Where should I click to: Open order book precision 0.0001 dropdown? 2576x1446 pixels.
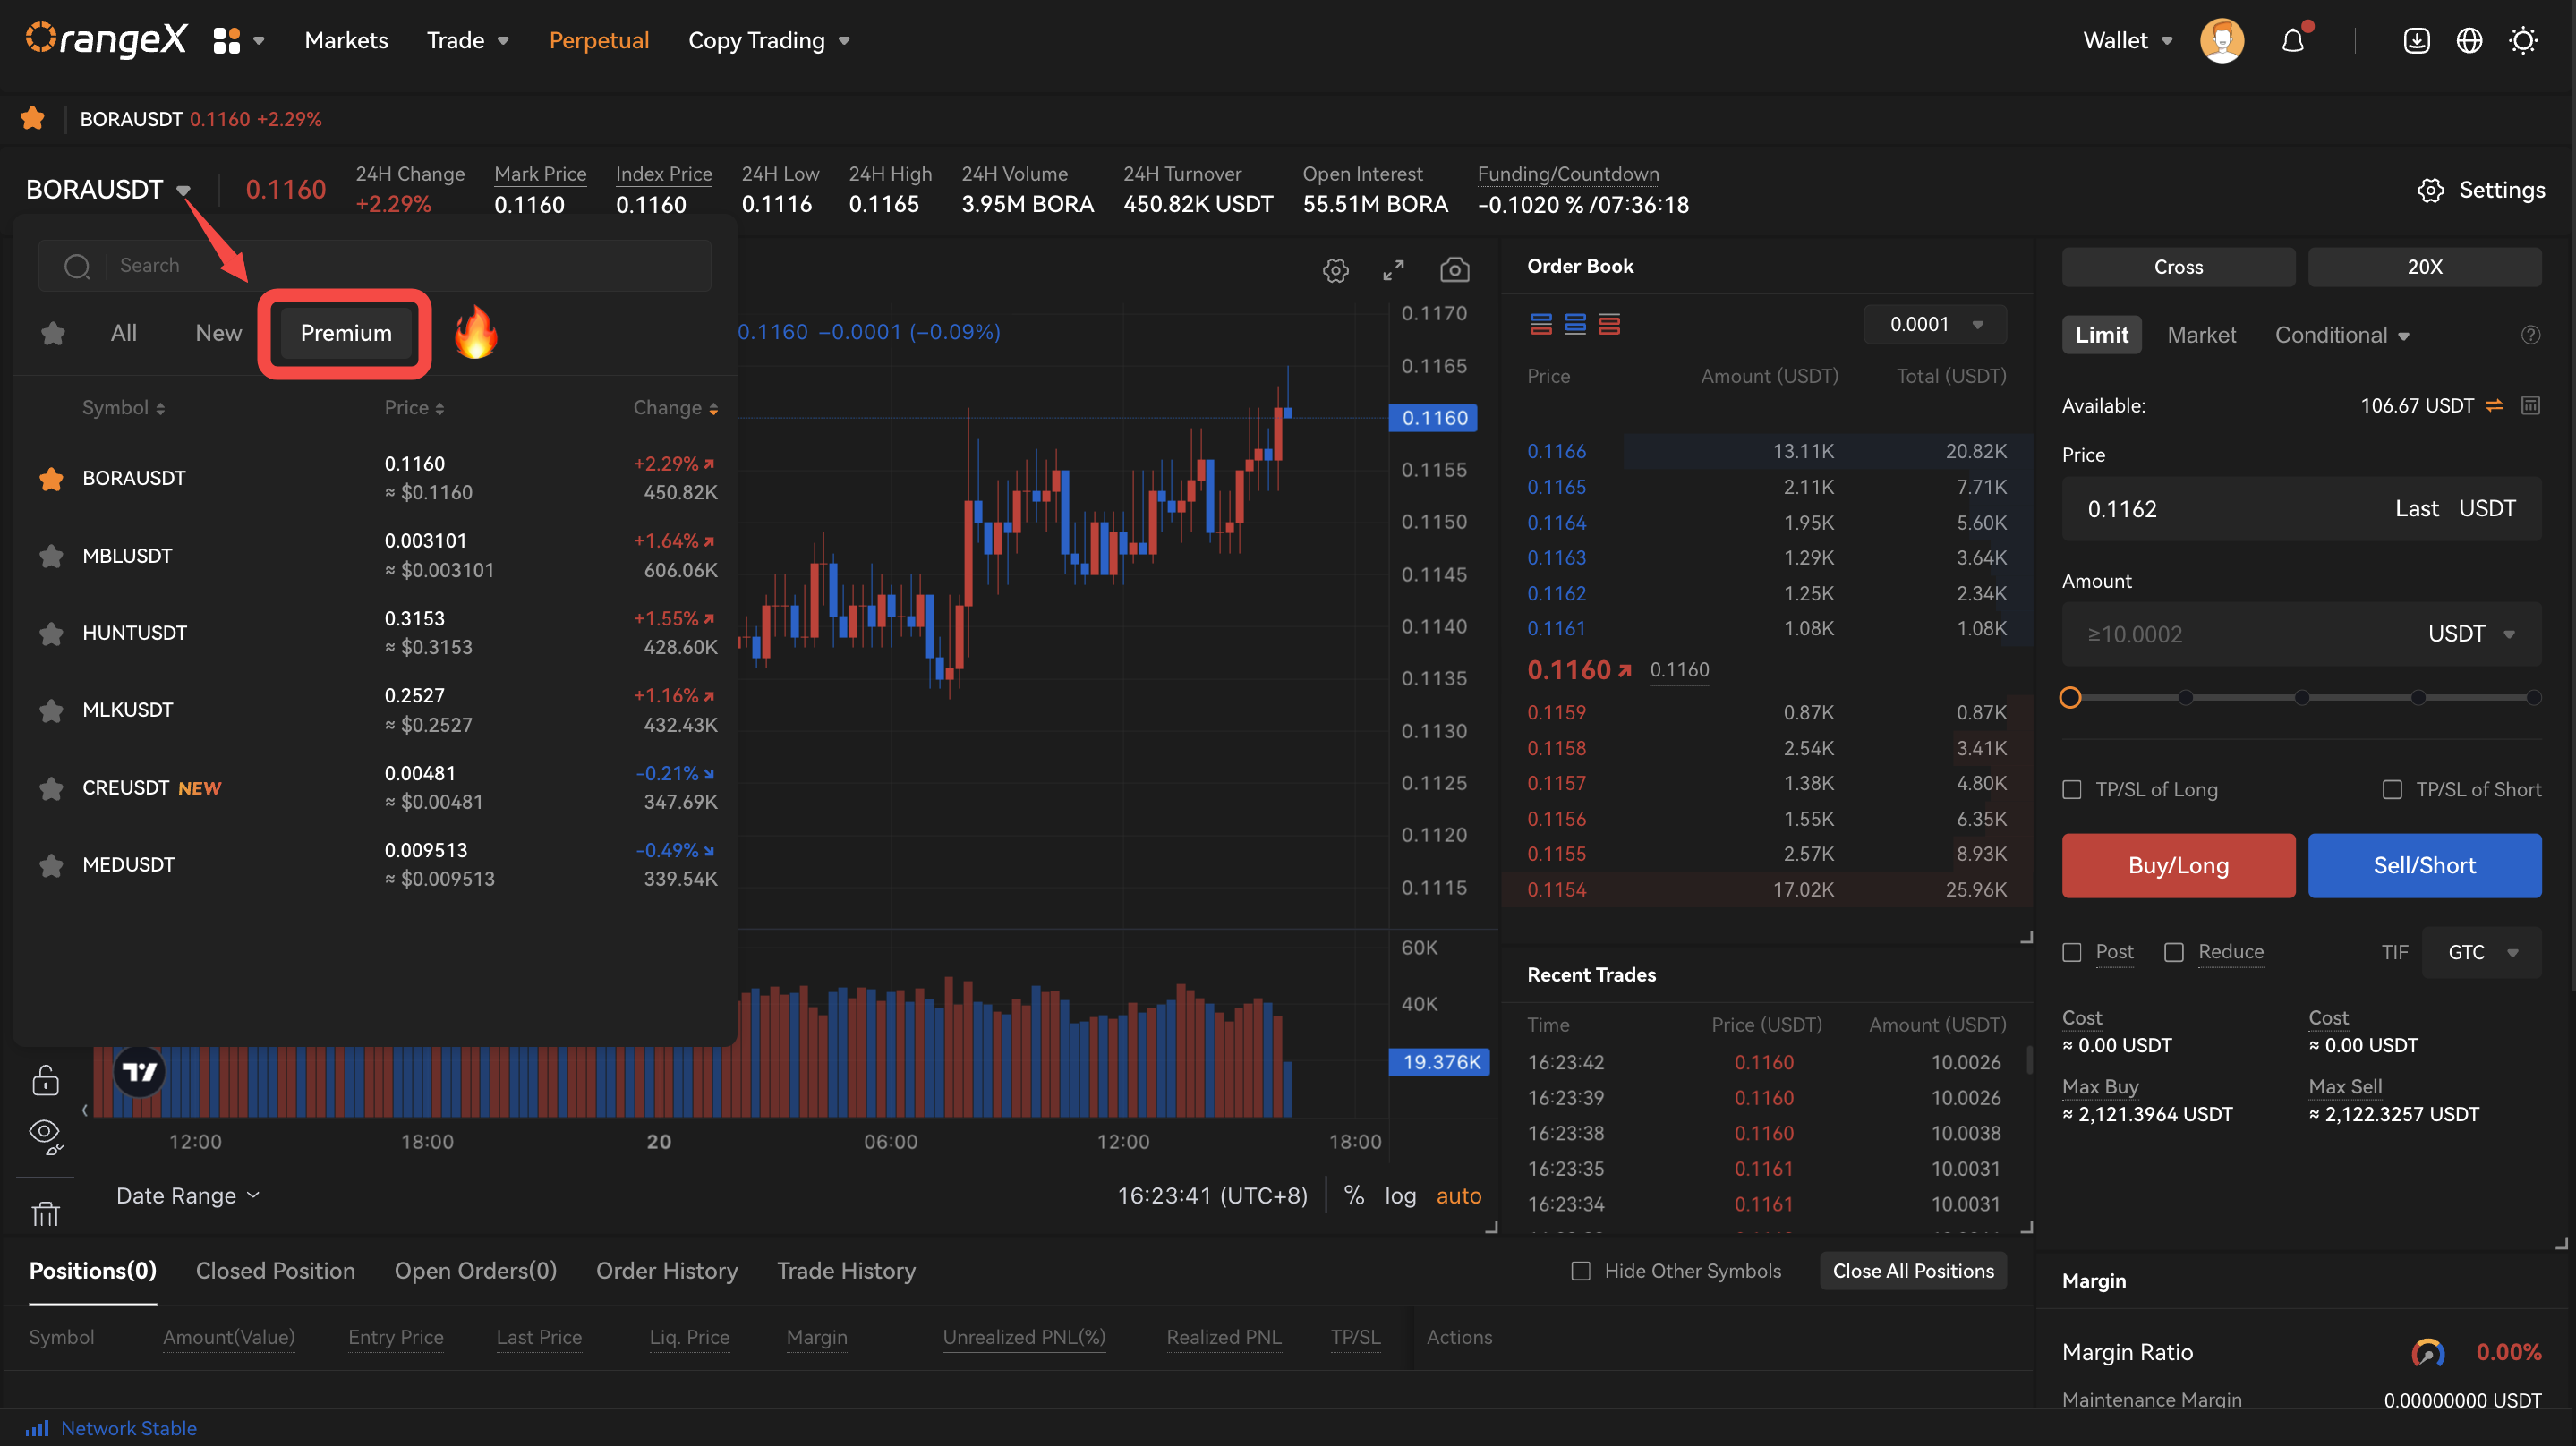coord(1935,324)
